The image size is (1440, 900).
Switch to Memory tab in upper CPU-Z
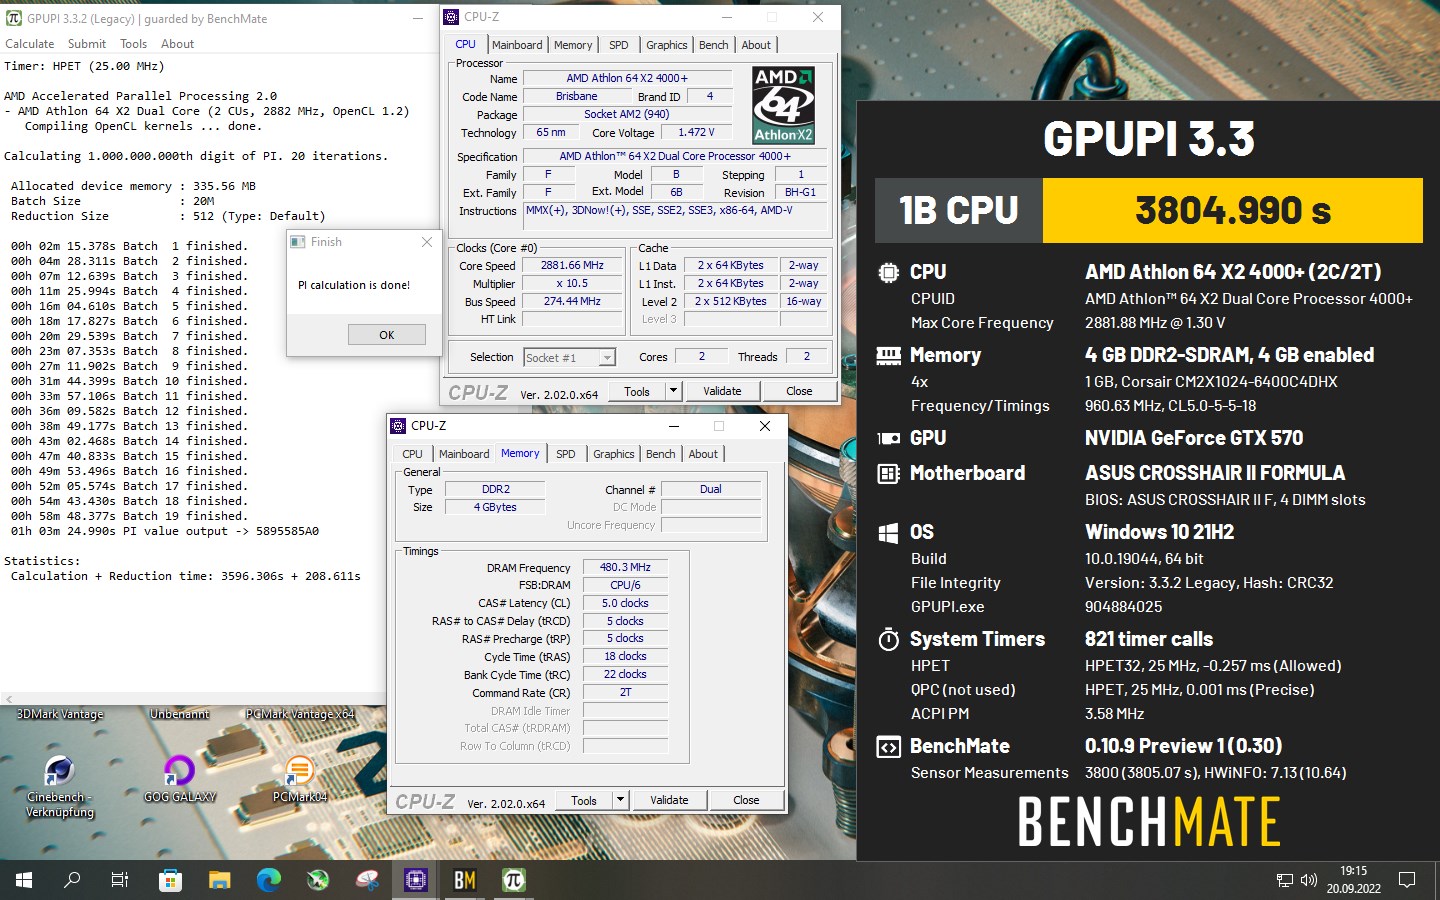pyautogui.click(x=573, y=45)
